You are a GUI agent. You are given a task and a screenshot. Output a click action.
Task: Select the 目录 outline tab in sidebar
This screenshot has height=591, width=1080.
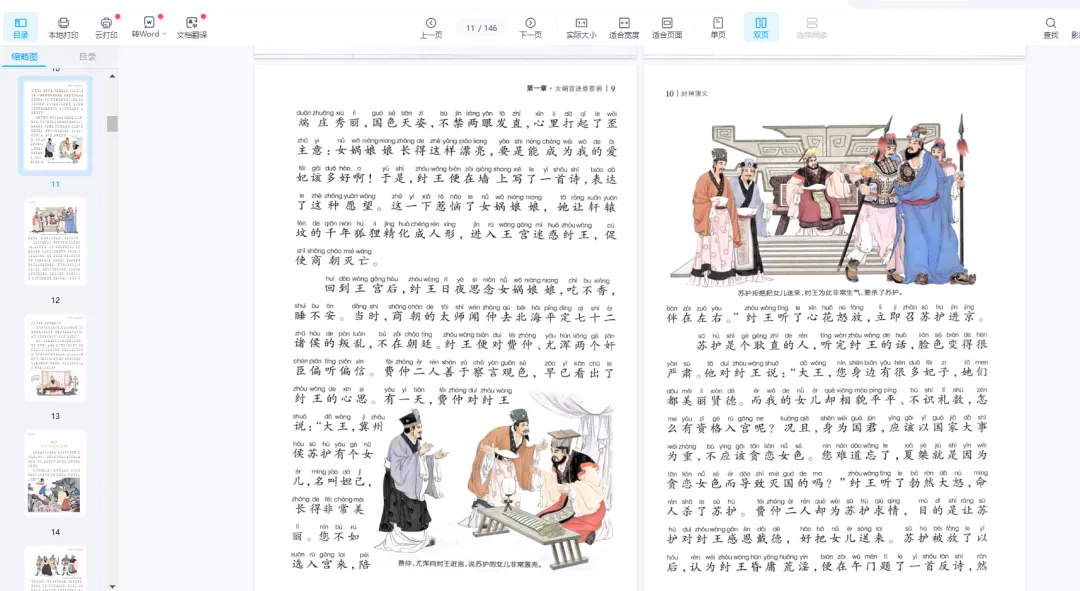coord(87,56)
